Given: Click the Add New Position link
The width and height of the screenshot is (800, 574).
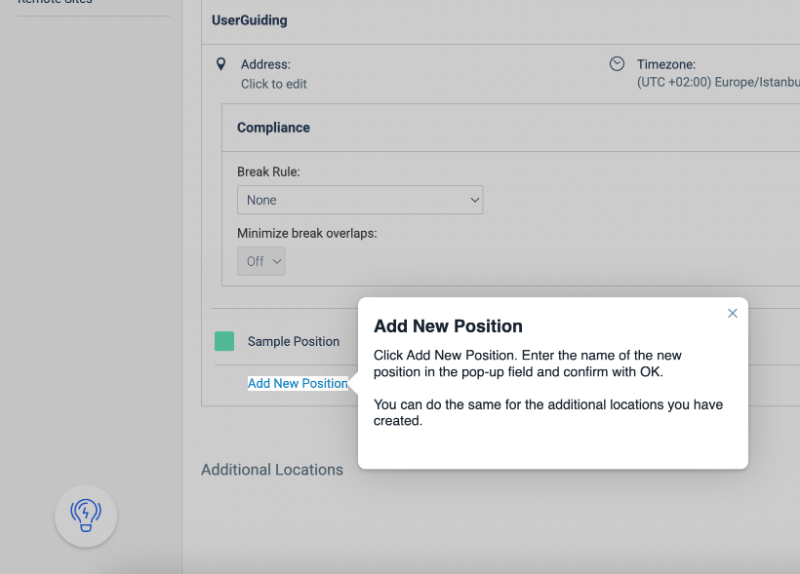Looking at the screenshot, I should [298, 383].
